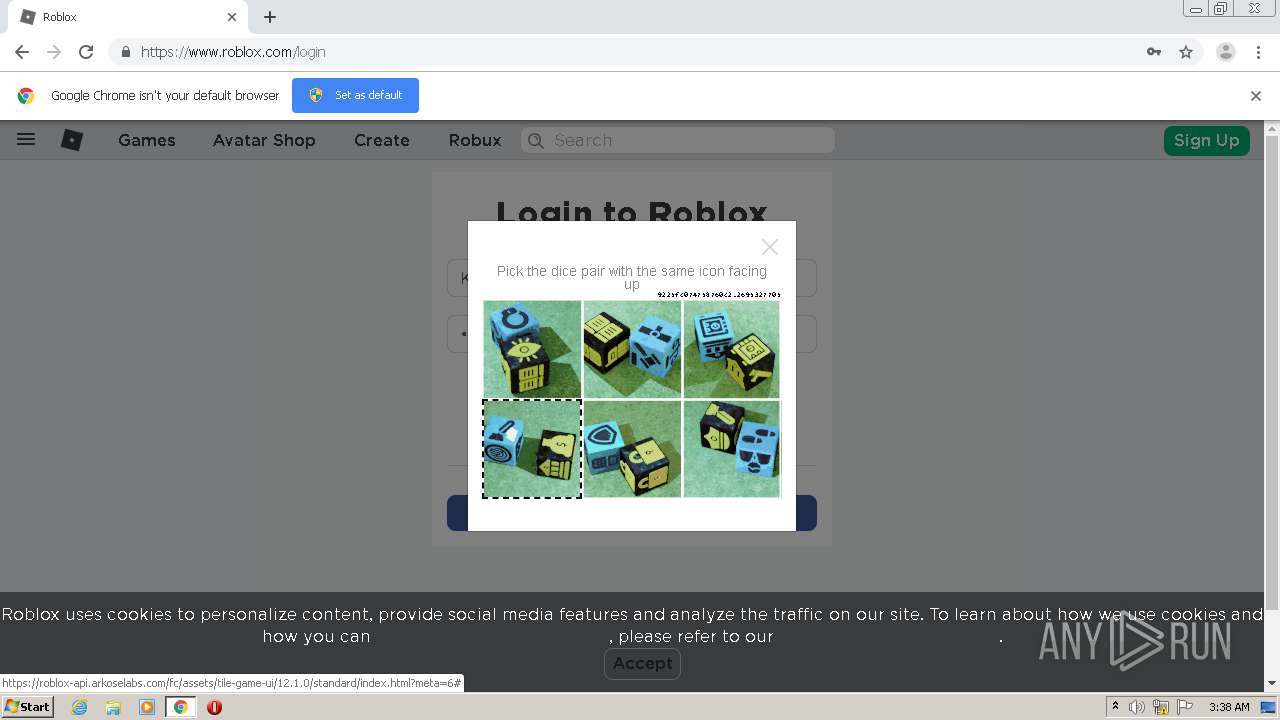Click the red Opera taskbar icon
1280x720 pixels.
[x=214, y=707]
